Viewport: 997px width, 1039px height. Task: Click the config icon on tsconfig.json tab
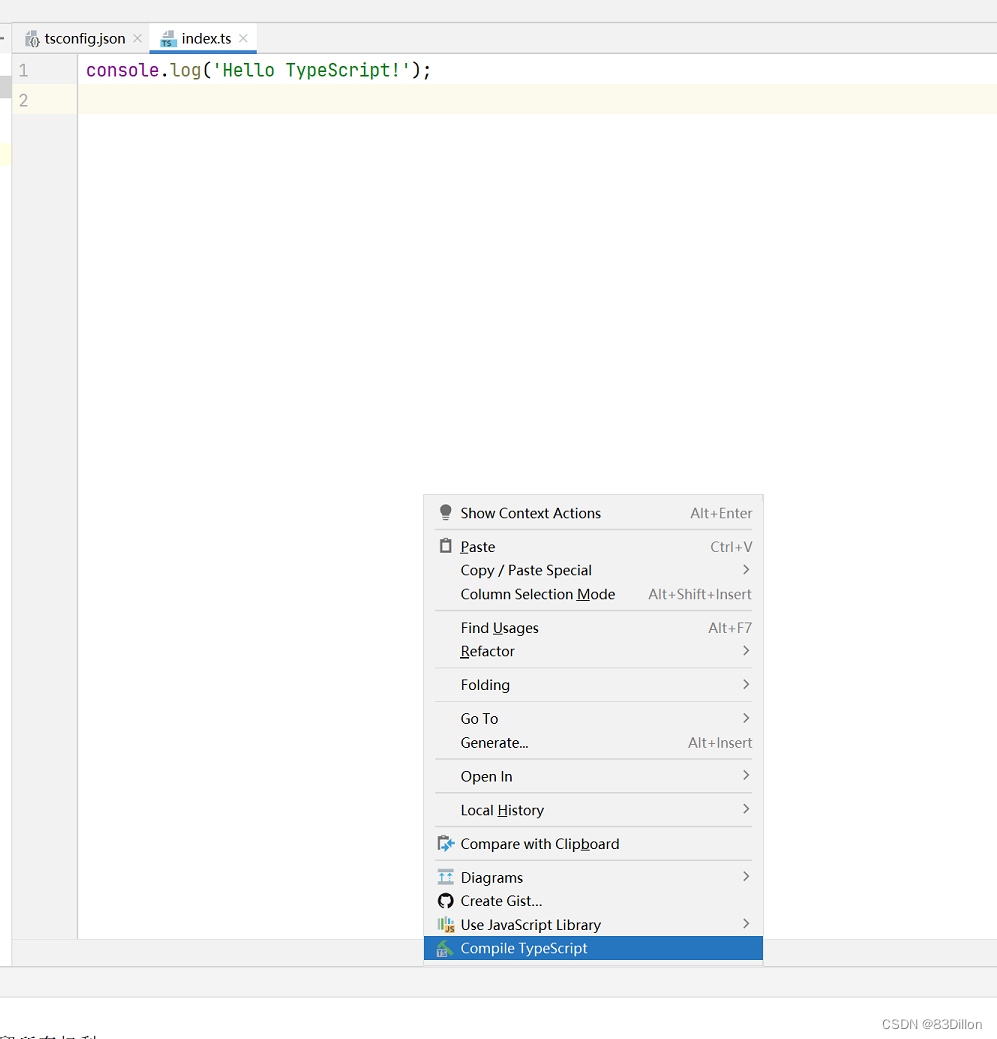[x=32, y=38]
